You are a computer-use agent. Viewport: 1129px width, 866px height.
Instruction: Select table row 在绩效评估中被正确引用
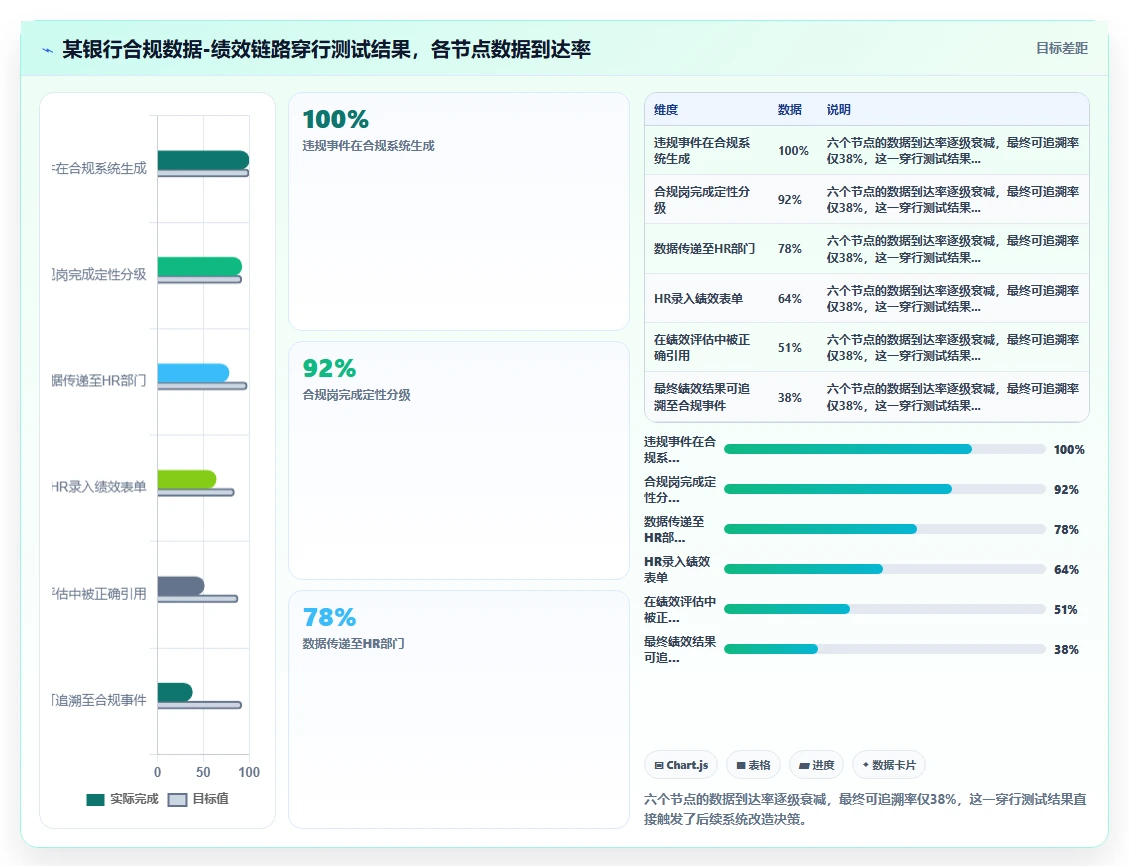click(867, 347)
